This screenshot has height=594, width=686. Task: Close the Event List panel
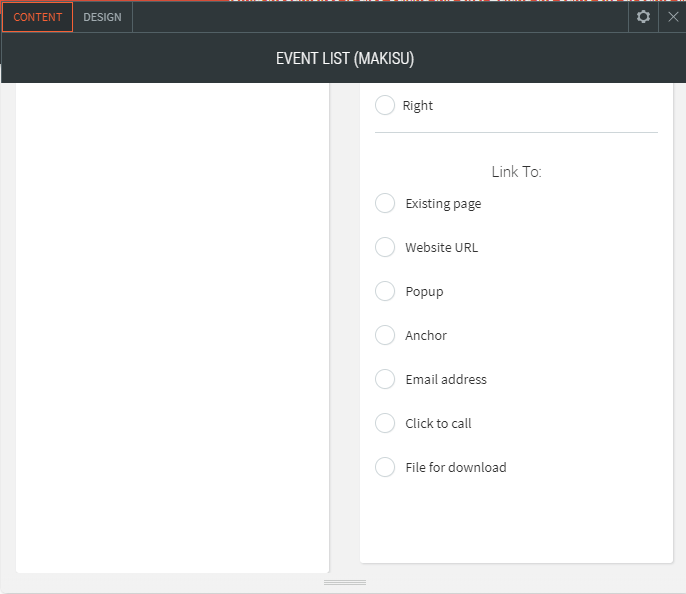point(673,17)
